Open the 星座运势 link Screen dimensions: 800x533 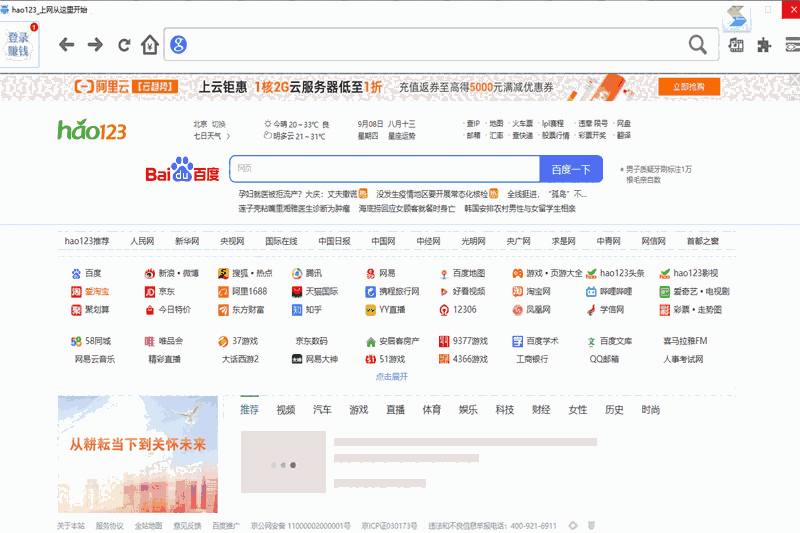coord(402,136)
